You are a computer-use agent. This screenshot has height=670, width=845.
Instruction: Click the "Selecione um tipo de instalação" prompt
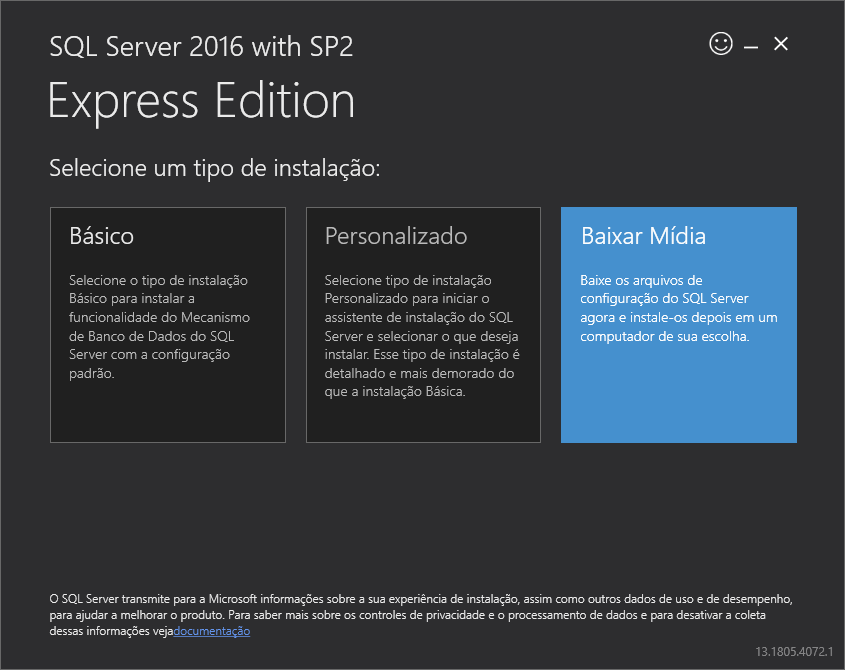click(x=214, y=168)
